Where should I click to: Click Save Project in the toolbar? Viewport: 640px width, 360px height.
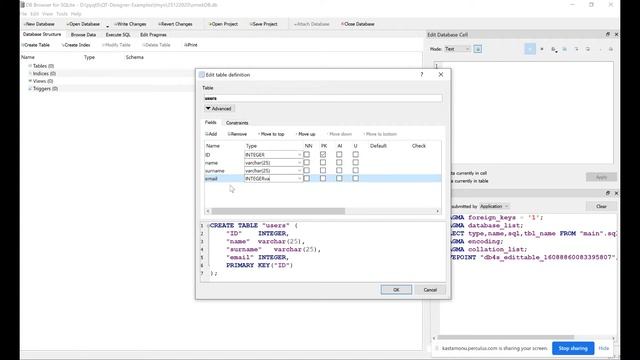click(264, 24)
